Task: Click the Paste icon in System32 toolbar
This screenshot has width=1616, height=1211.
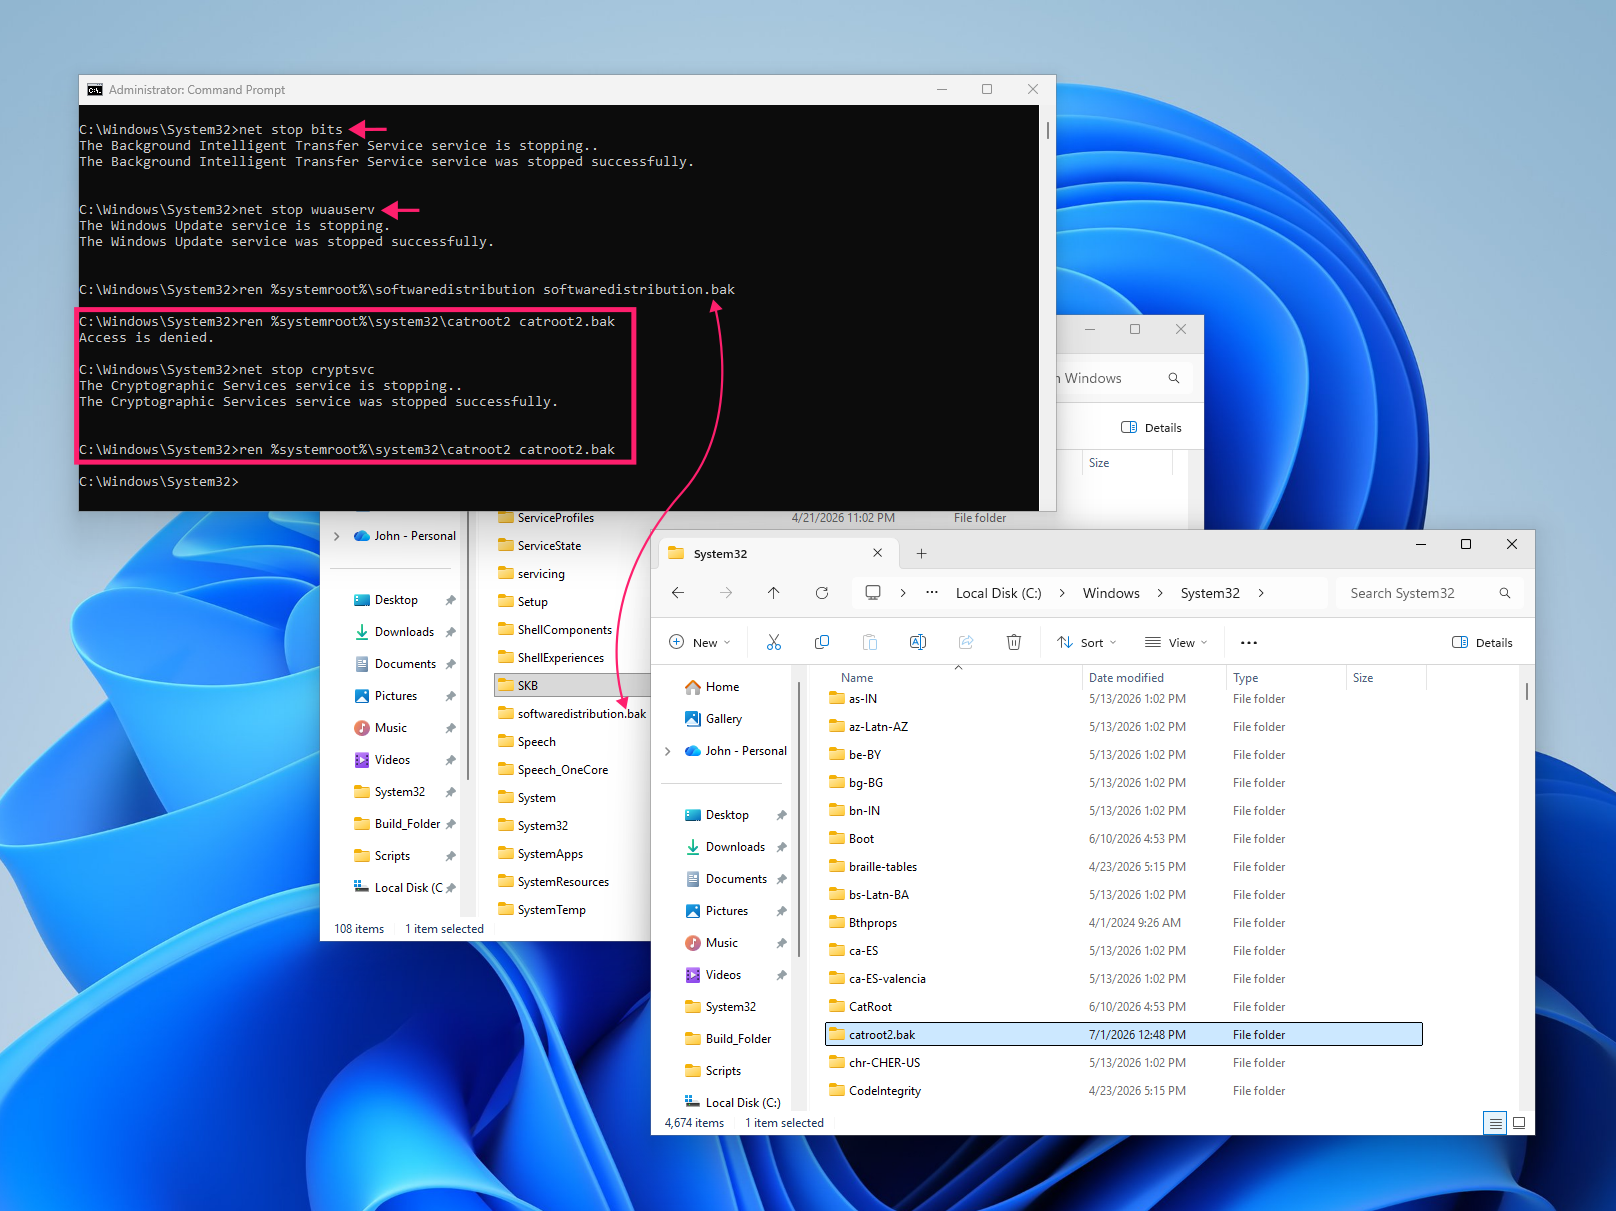Action: click(870, 642)
